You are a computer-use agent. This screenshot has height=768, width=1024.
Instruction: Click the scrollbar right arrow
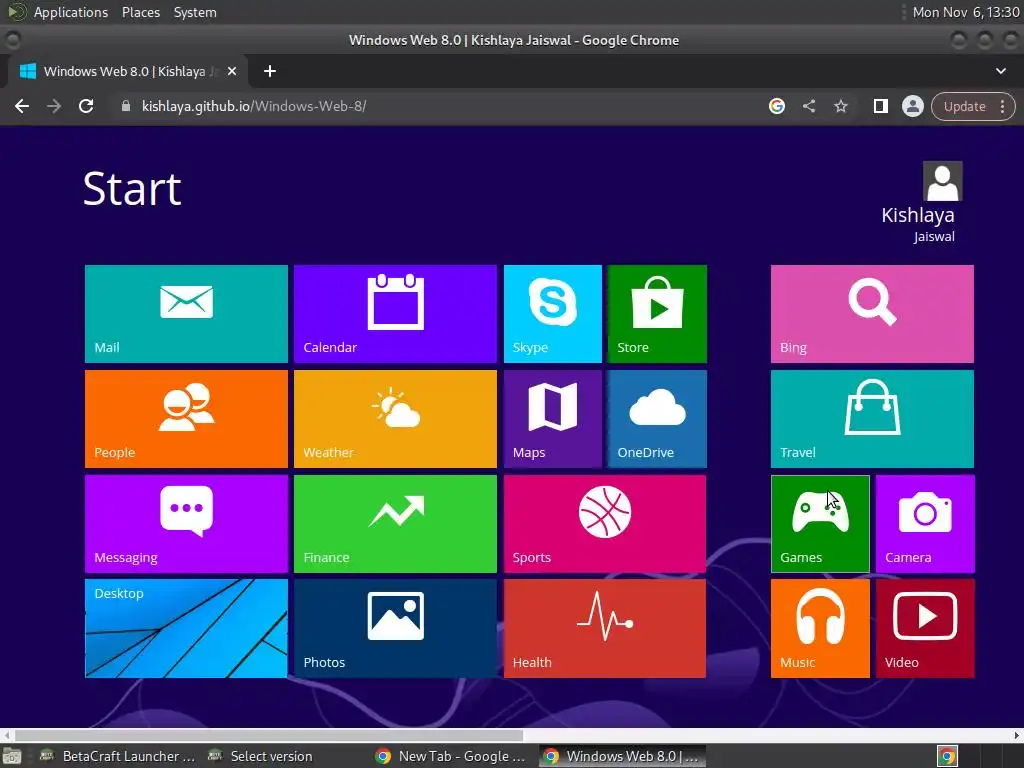[x=1016, y=735]
